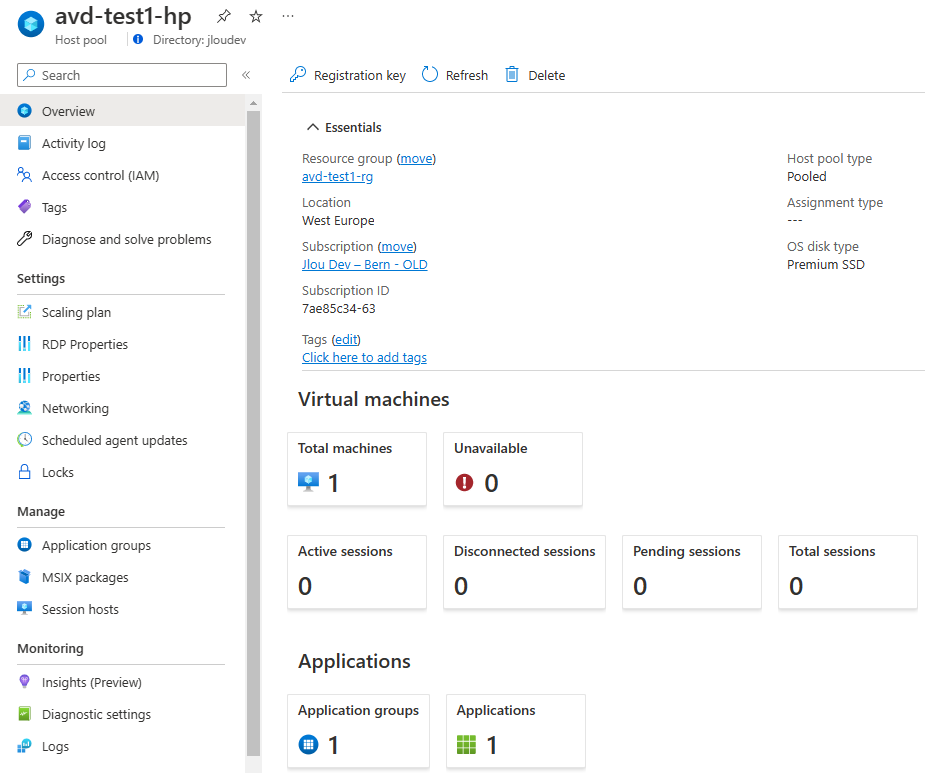The width and height of the screenshot is (925, 773).
Task: Click the Access control people icon
Action: click(24, 175)
